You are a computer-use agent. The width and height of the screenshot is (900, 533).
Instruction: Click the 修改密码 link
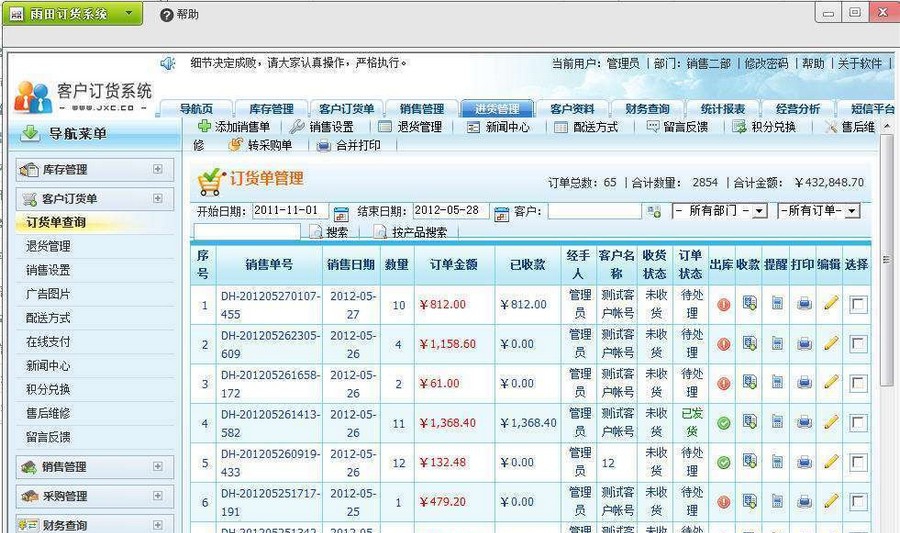[766, 63]
